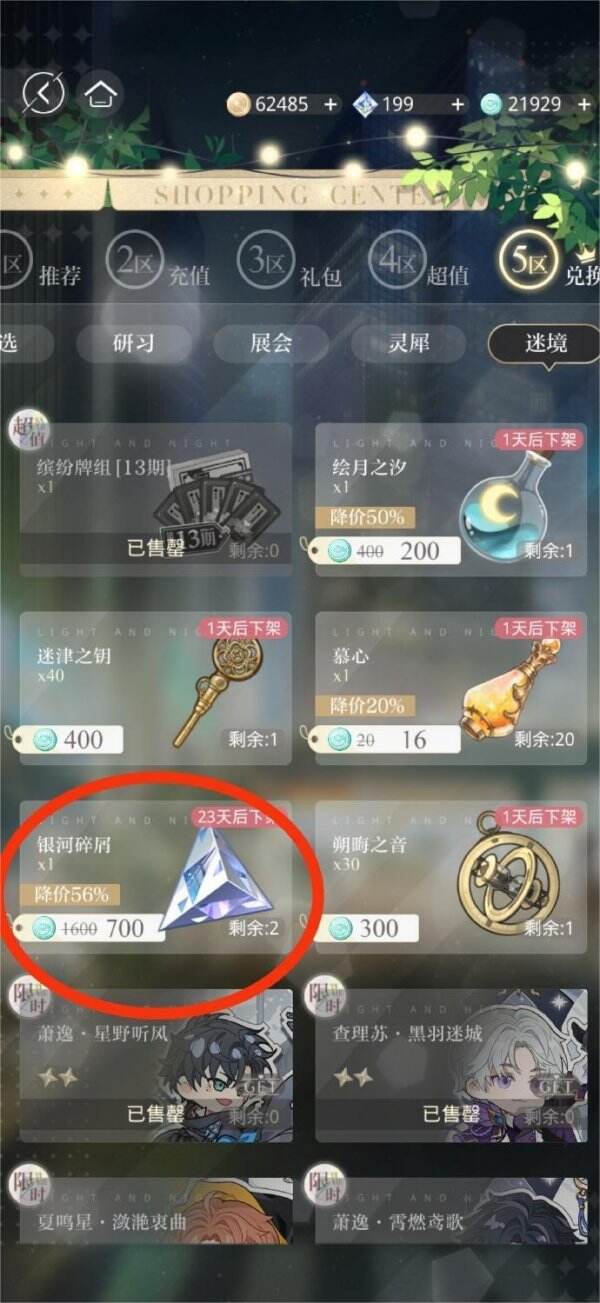Buy 绘月之汐 for 200 price tag
Screen dimensions: 600x1303
pyautogui.click(x=386, y=551)
